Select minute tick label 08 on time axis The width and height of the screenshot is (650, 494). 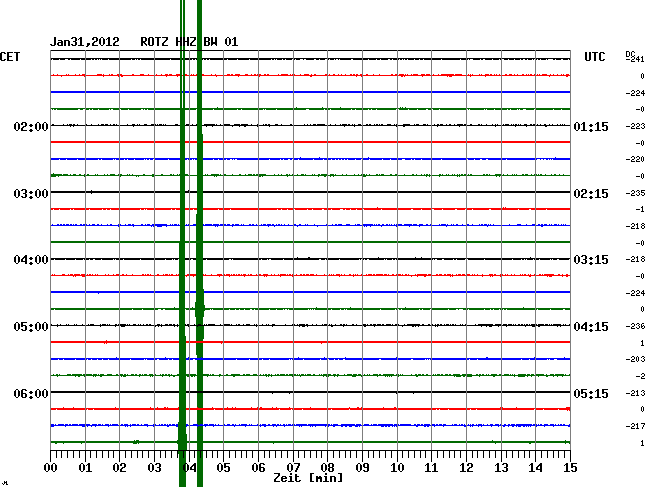click(327, 467)
